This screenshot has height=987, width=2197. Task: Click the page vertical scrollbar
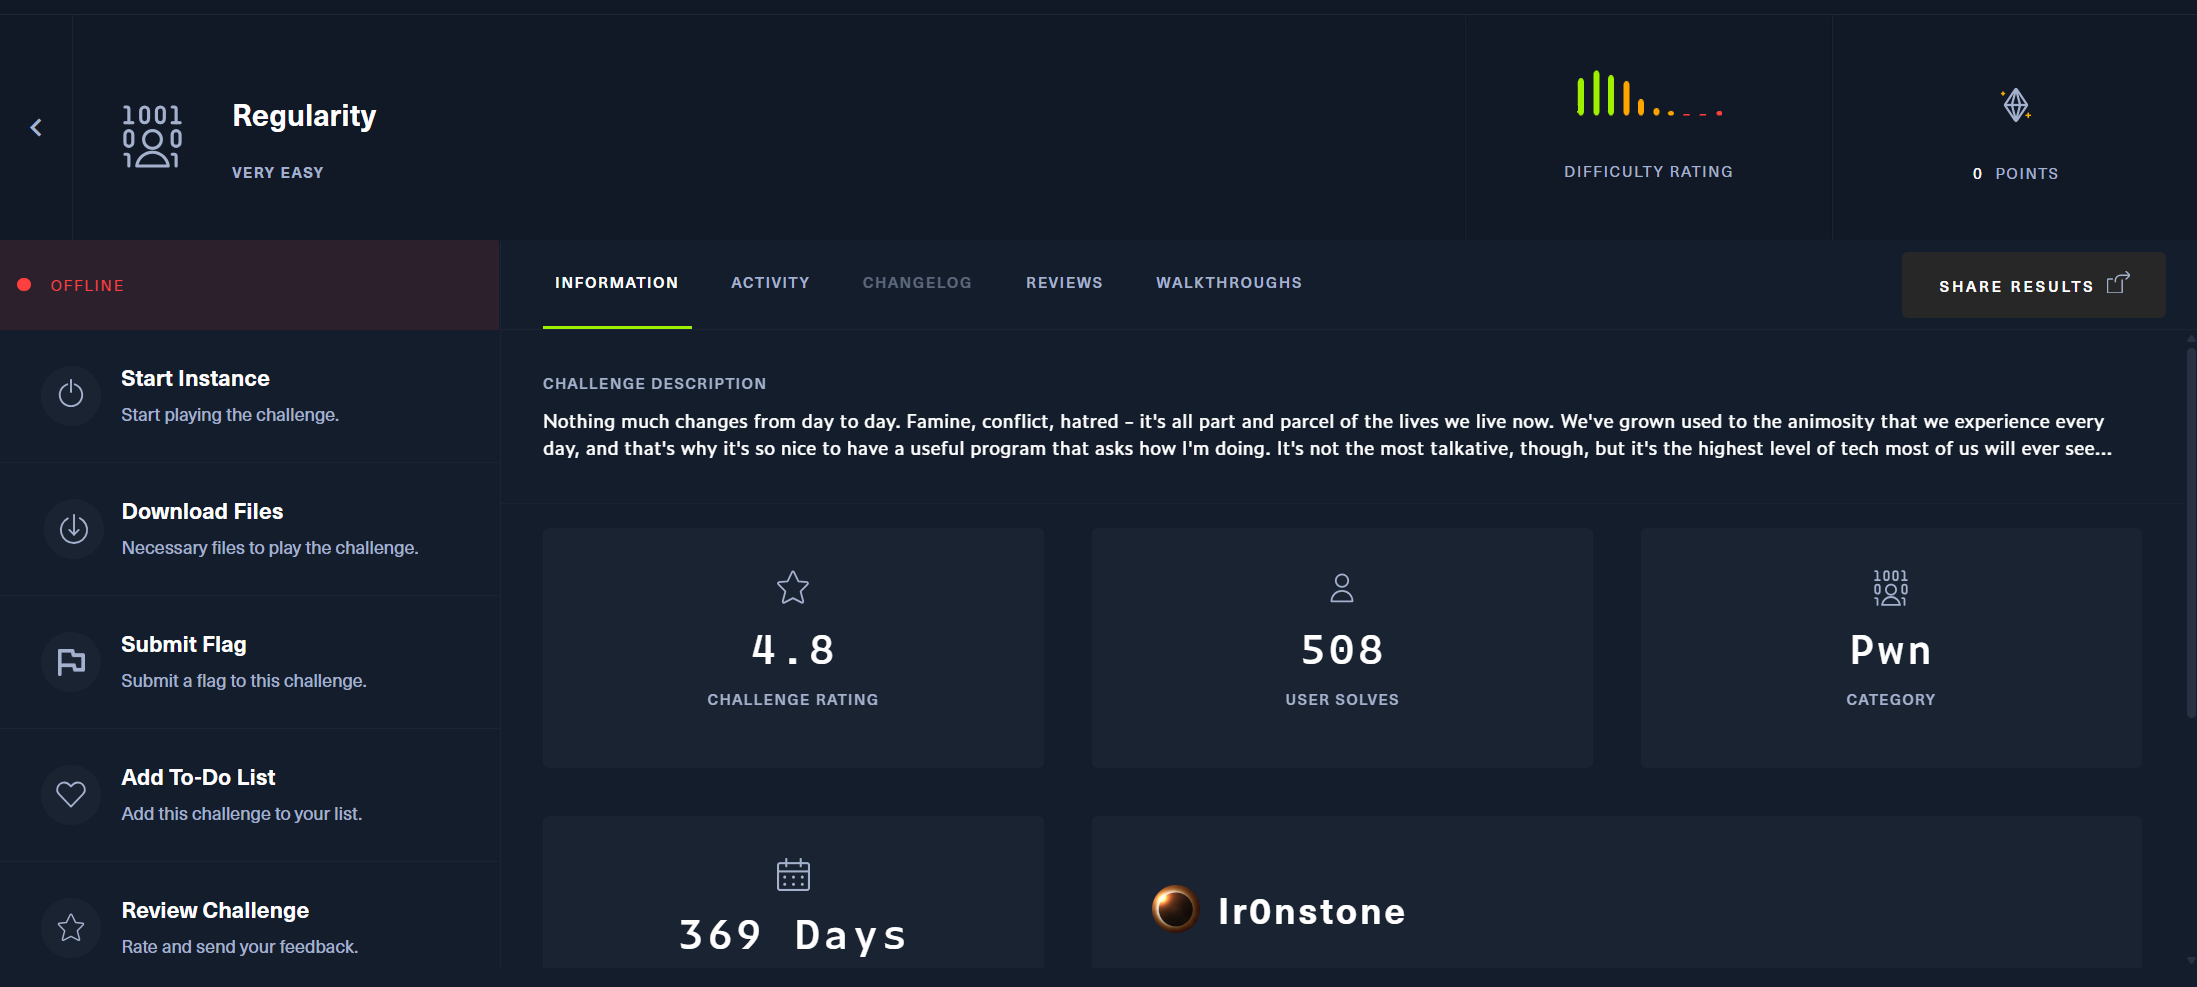2190,530
